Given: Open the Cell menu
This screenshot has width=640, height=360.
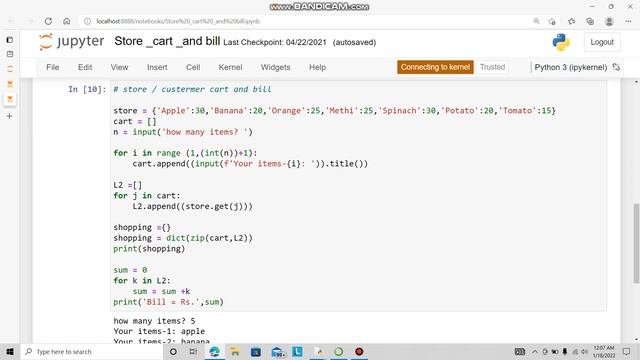Looking at the screenshot, I should click(x=193, y=67).
